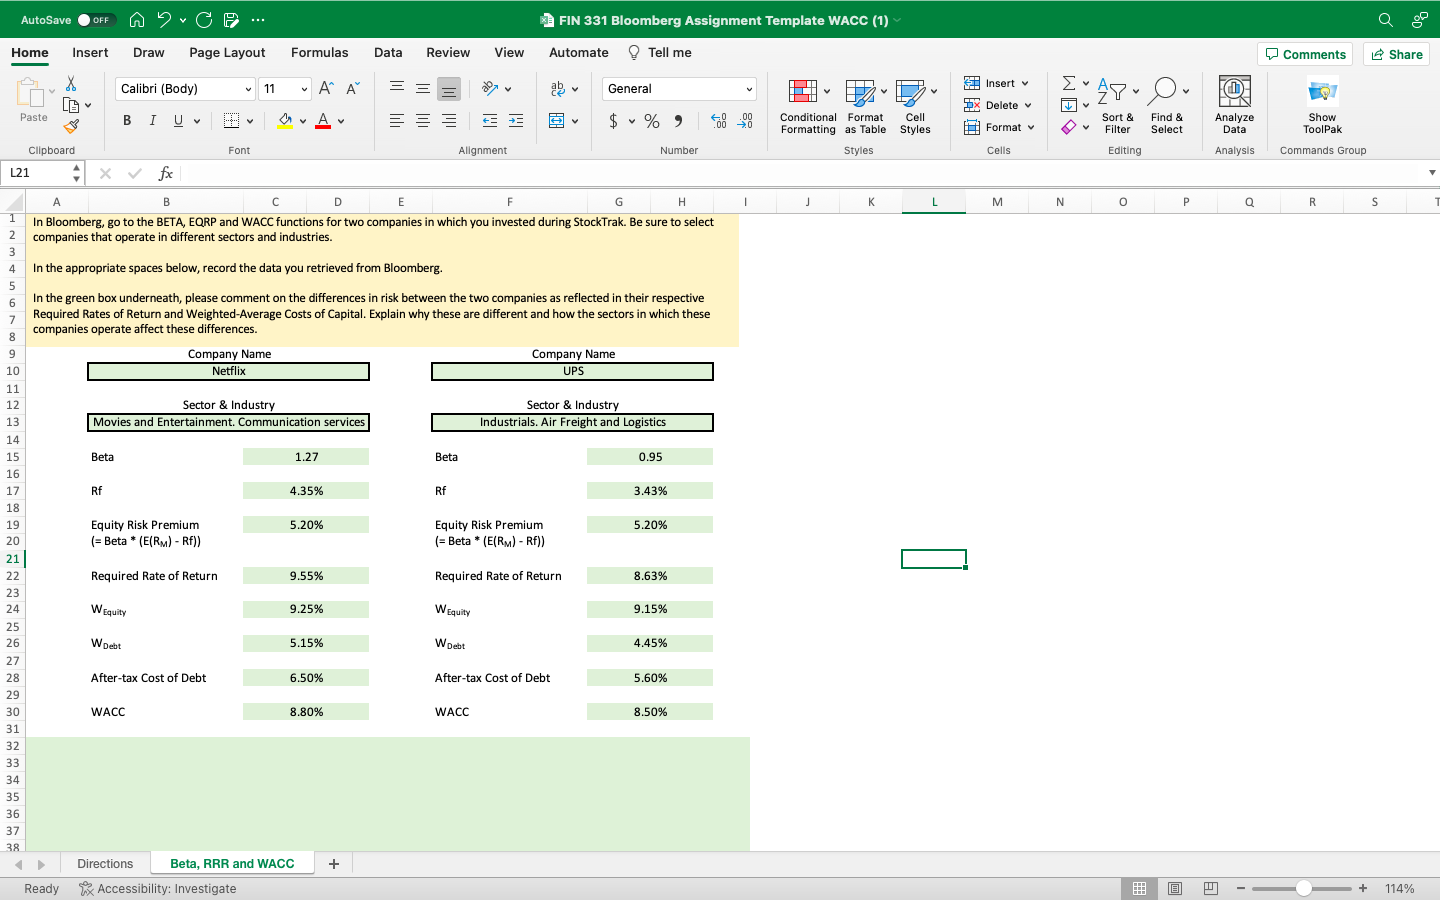This screenshot has height=900, width=1440.
Task: Open the Borders dropdown arrow
Action: coord(249,121)
